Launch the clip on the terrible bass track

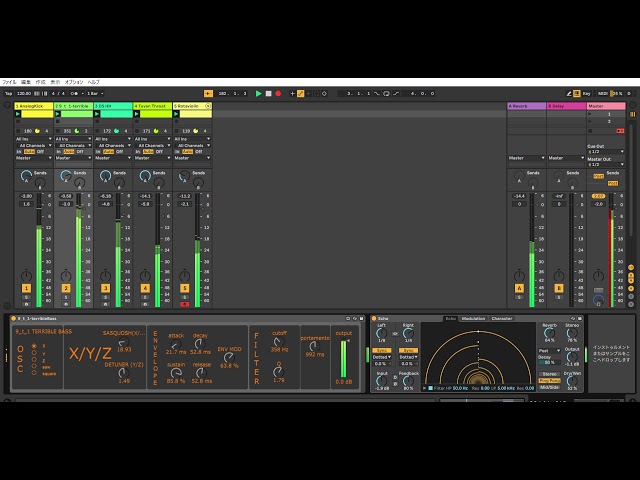[x=58, y=114]
